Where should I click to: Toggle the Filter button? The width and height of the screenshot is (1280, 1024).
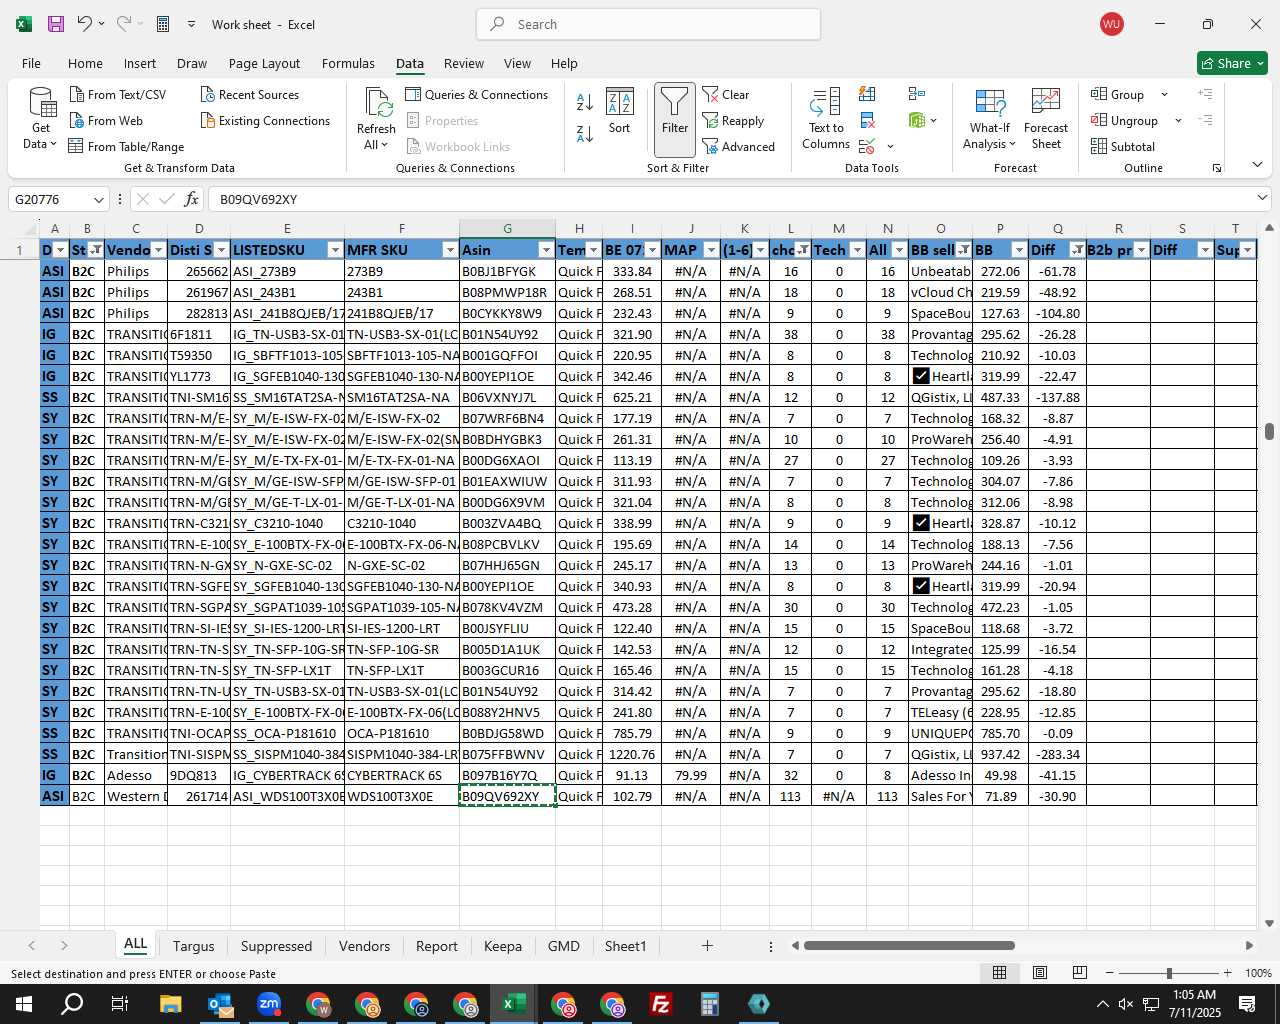[675, 120]
